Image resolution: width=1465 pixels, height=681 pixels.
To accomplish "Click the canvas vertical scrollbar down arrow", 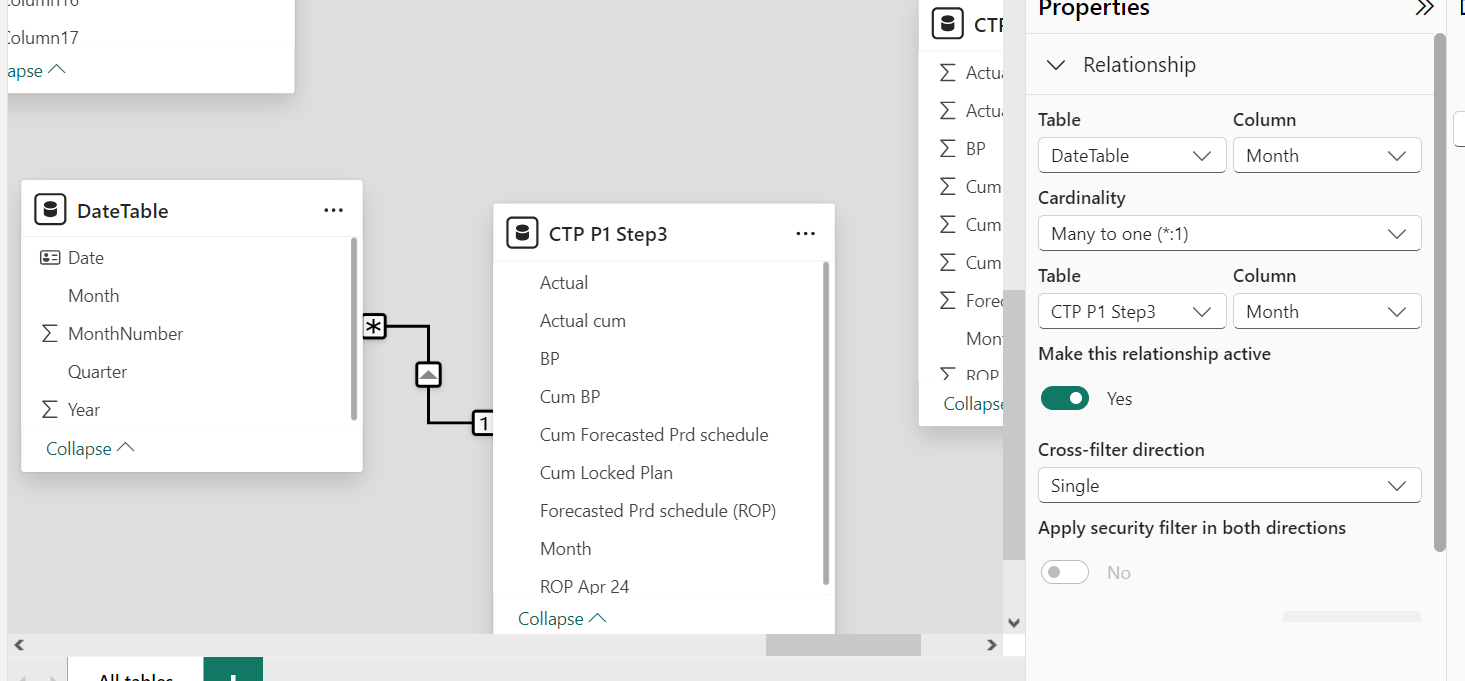I will (x=1014, y=622).
